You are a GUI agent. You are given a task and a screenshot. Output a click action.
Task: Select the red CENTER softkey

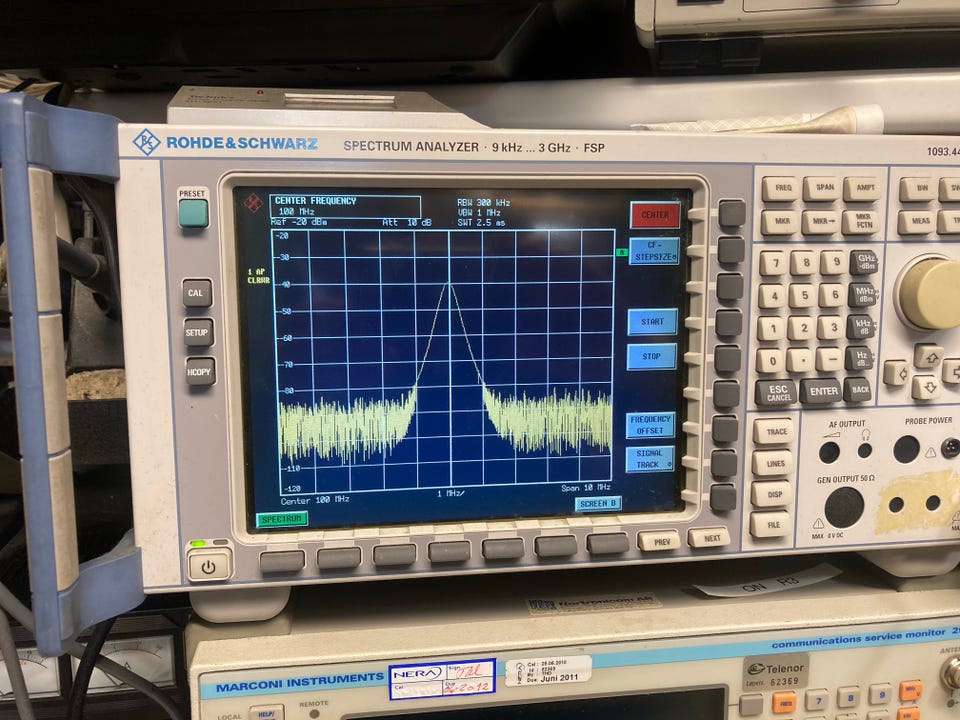pos(654,215)
